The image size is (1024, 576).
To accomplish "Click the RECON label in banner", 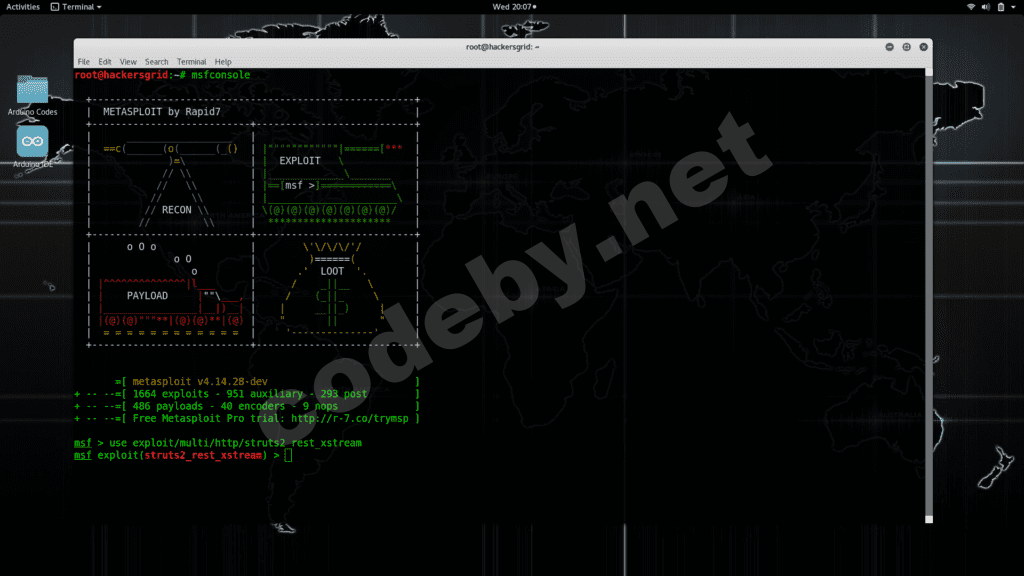I will 176,210.
